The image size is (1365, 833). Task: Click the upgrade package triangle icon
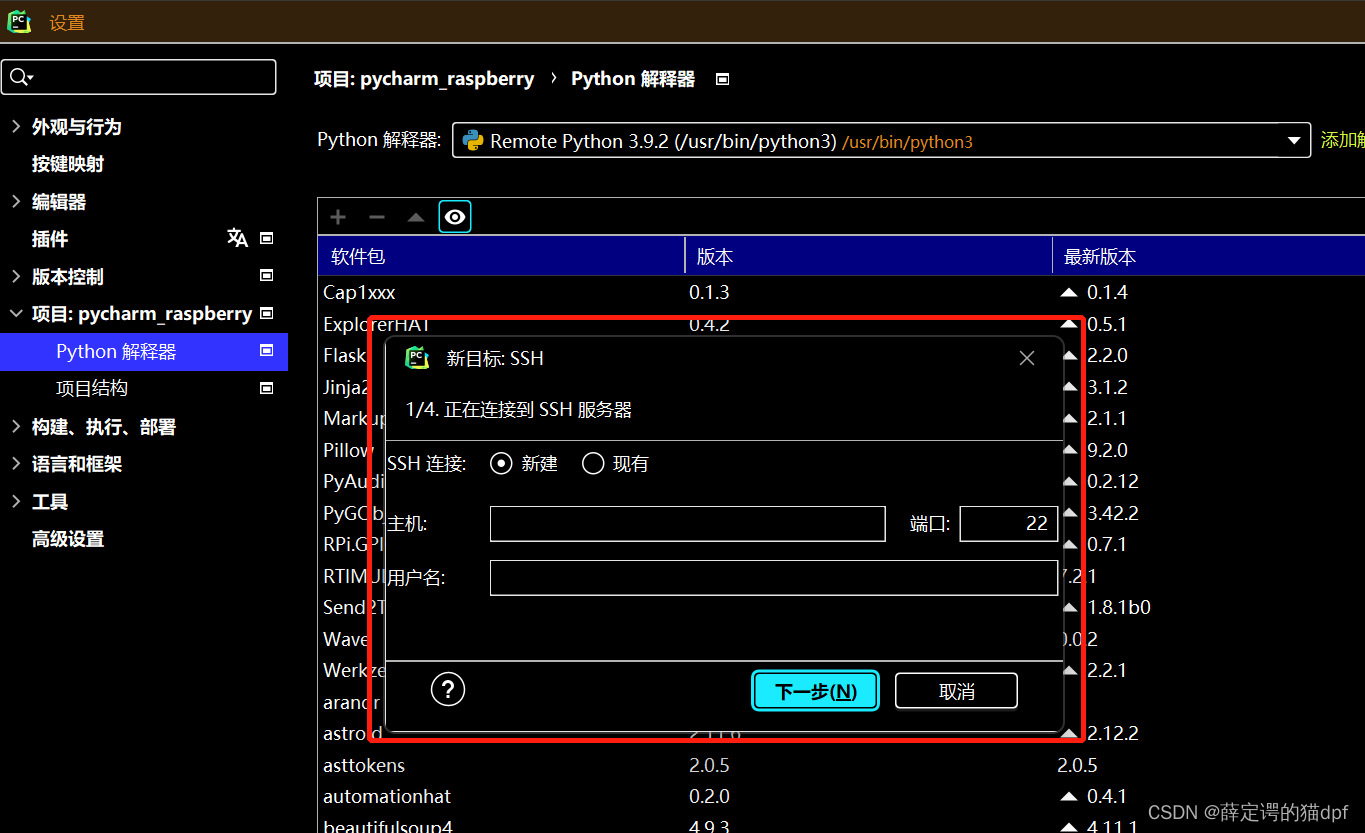point(416,217)
